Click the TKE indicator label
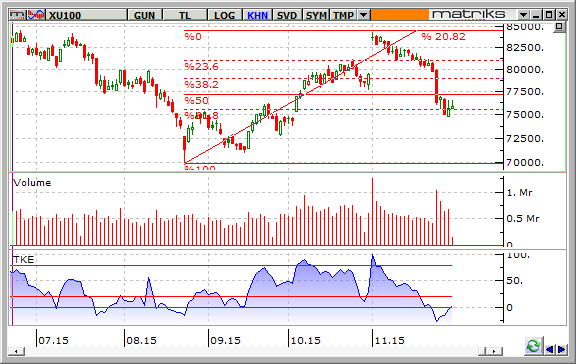 (24, 260)
